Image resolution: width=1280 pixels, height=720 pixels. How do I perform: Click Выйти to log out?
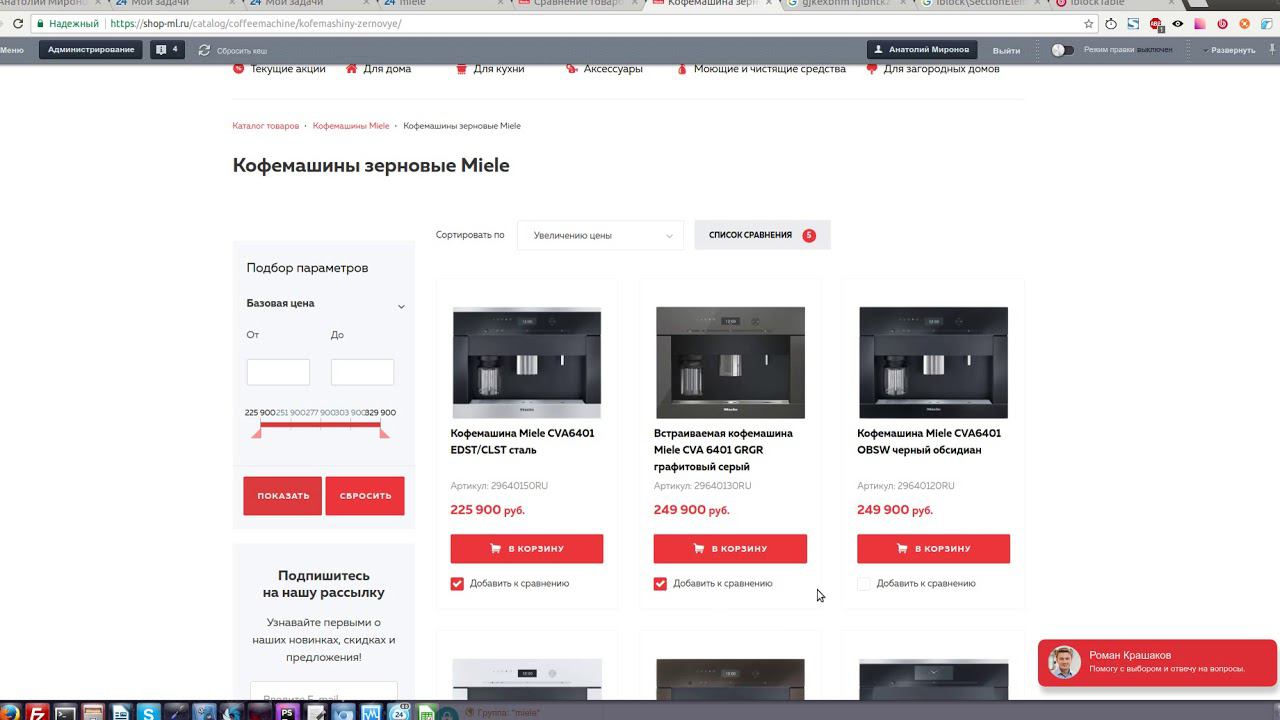(1006, 50)
